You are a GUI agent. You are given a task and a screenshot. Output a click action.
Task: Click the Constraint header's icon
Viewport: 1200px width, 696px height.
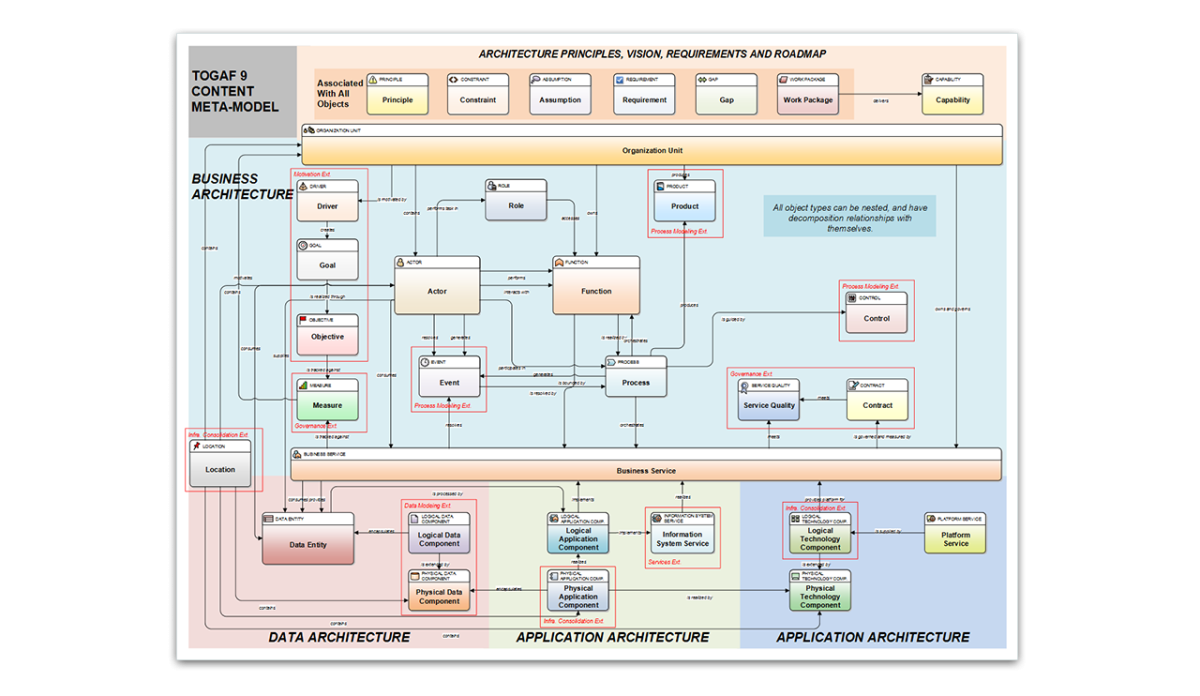[x=454, y=79]
